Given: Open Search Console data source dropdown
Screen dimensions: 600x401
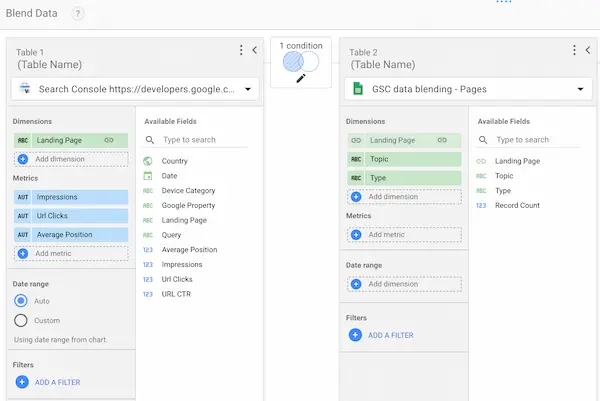Looking at the screenshot, I should pyautogui.click(x=135, y=89).
